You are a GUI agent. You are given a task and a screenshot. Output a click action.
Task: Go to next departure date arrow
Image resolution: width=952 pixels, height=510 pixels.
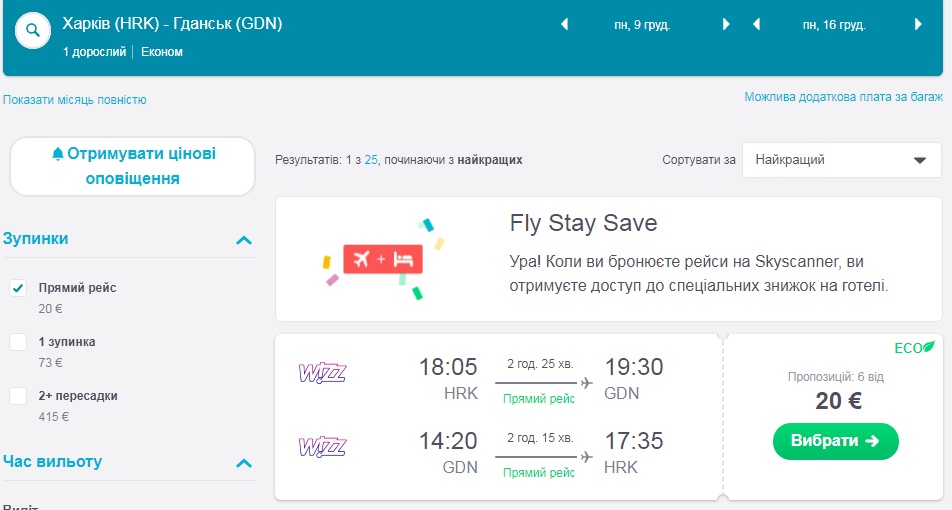click(x=727, y=25)
